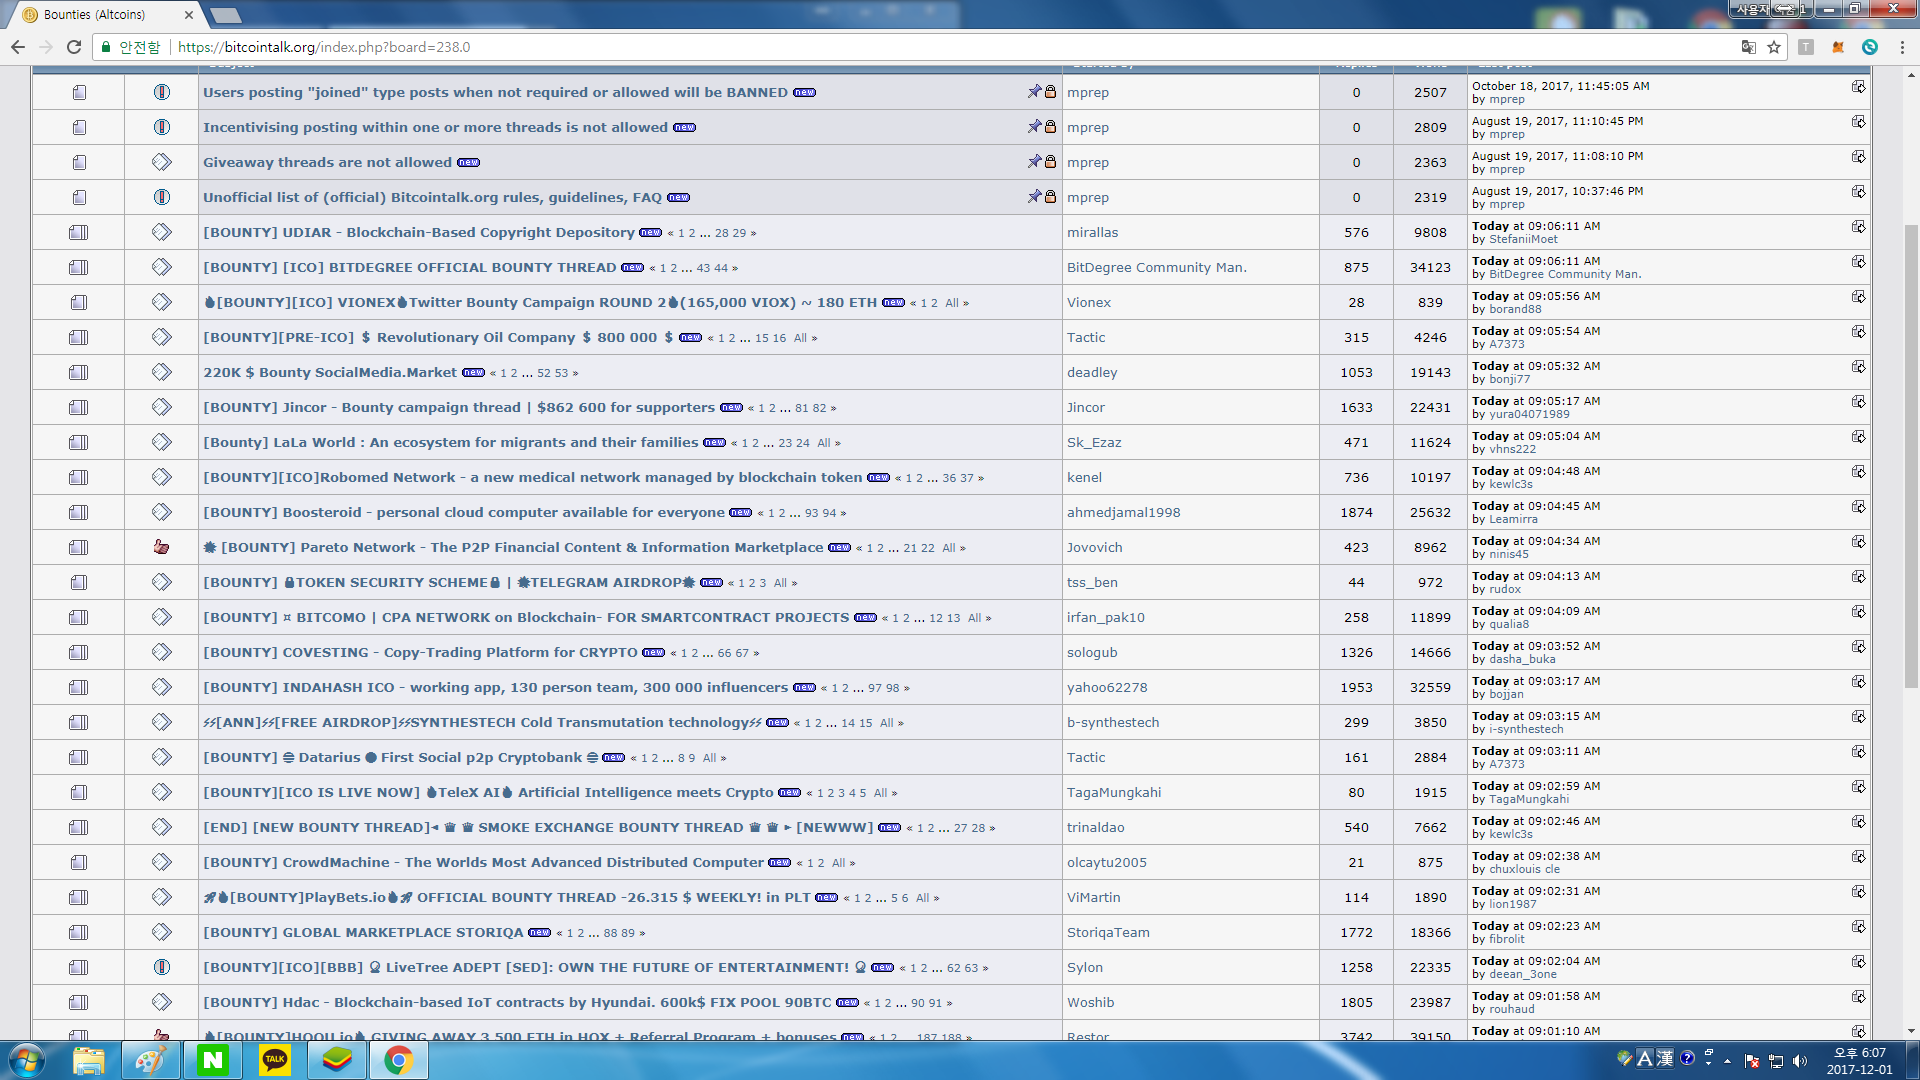The width and height of the screenshot is (1920, 1080).
Task: Open the green Naver N taskbar app
Action: (x=213, y=1060)
